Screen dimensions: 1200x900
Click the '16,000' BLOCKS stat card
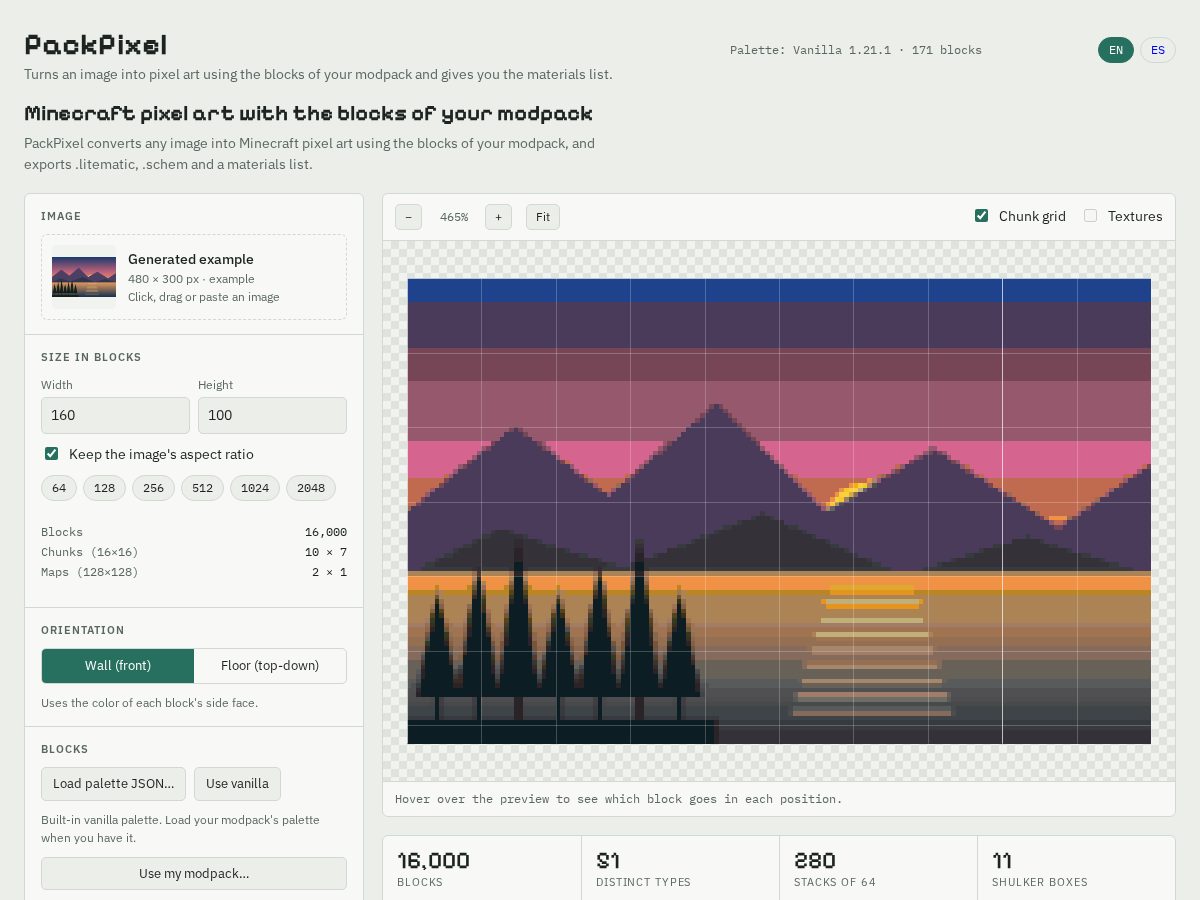(482, 868)
